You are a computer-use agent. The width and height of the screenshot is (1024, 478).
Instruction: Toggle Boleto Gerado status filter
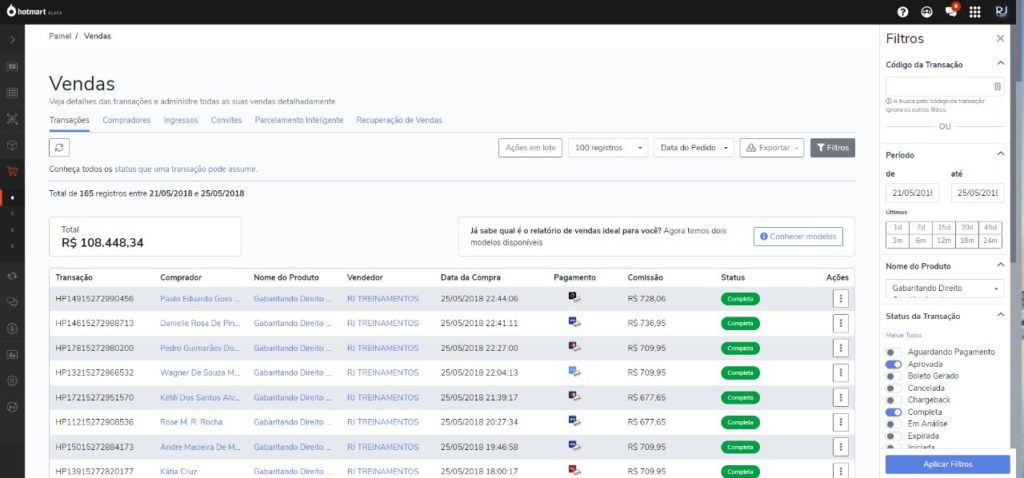tap(893, 376)
